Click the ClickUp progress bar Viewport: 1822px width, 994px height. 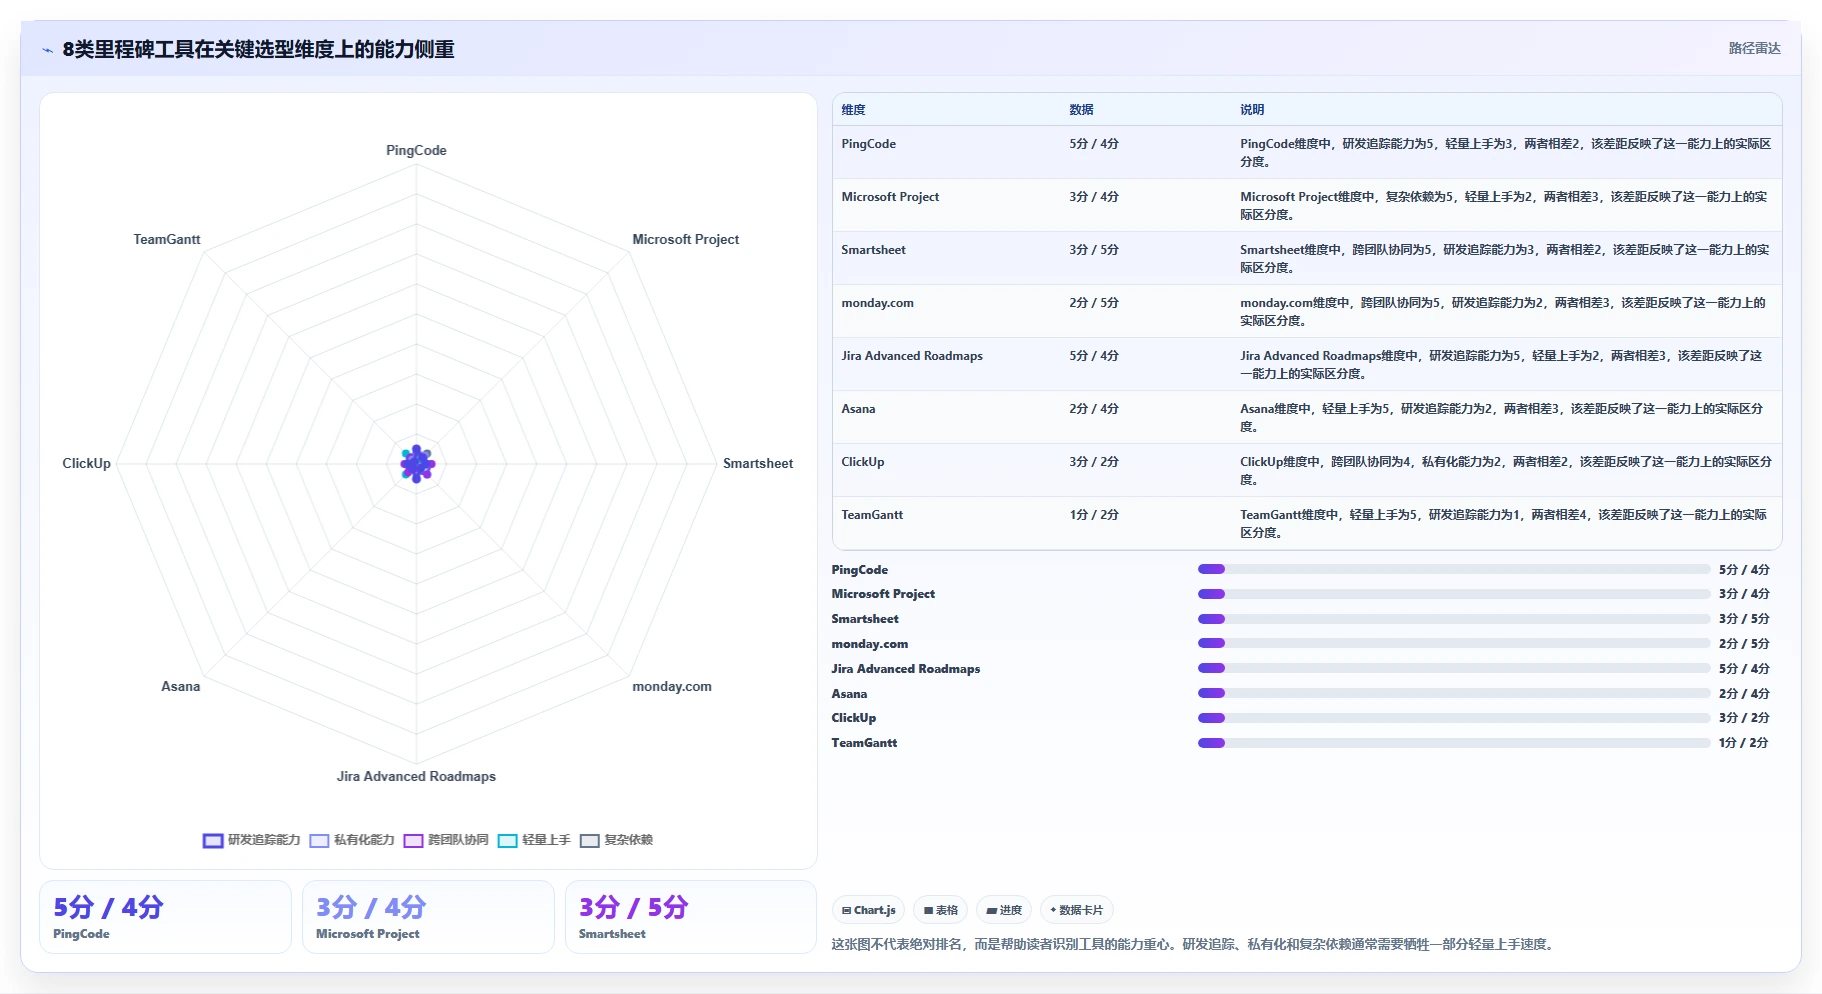(1454, 718)
